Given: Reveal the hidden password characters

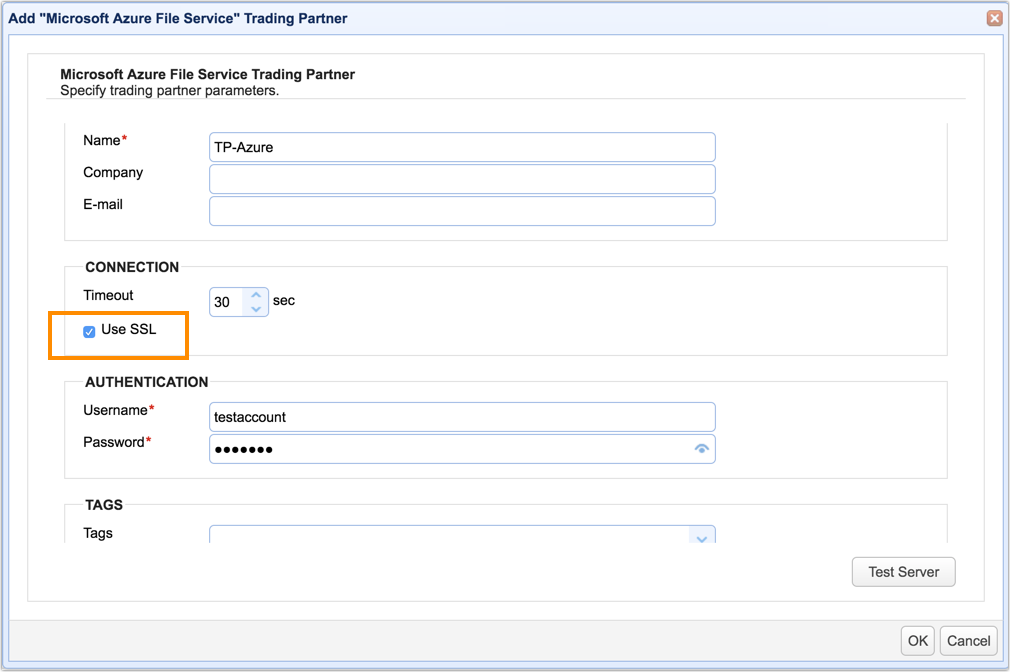Looking at the screenshot, I should tap(703, 449).
